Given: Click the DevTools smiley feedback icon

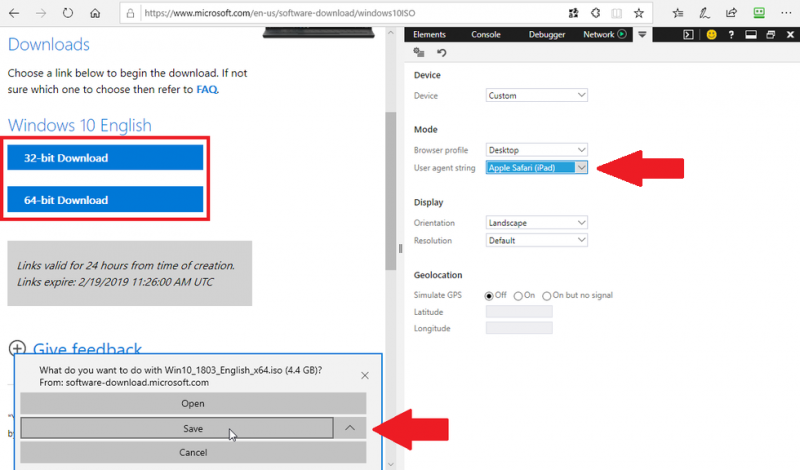Looking at the screenshot, I should pyautogui.click(x=712, y=34).
